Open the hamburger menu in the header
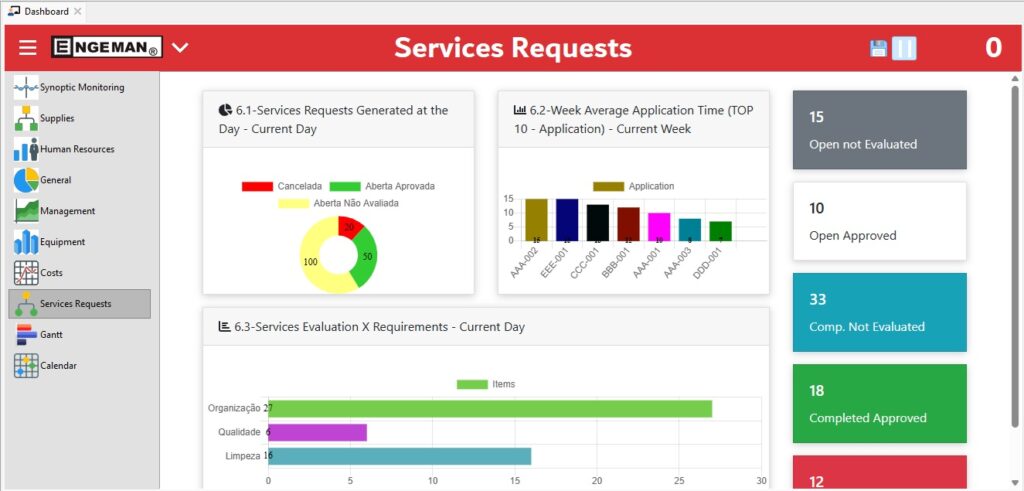 tap(27, 48)
